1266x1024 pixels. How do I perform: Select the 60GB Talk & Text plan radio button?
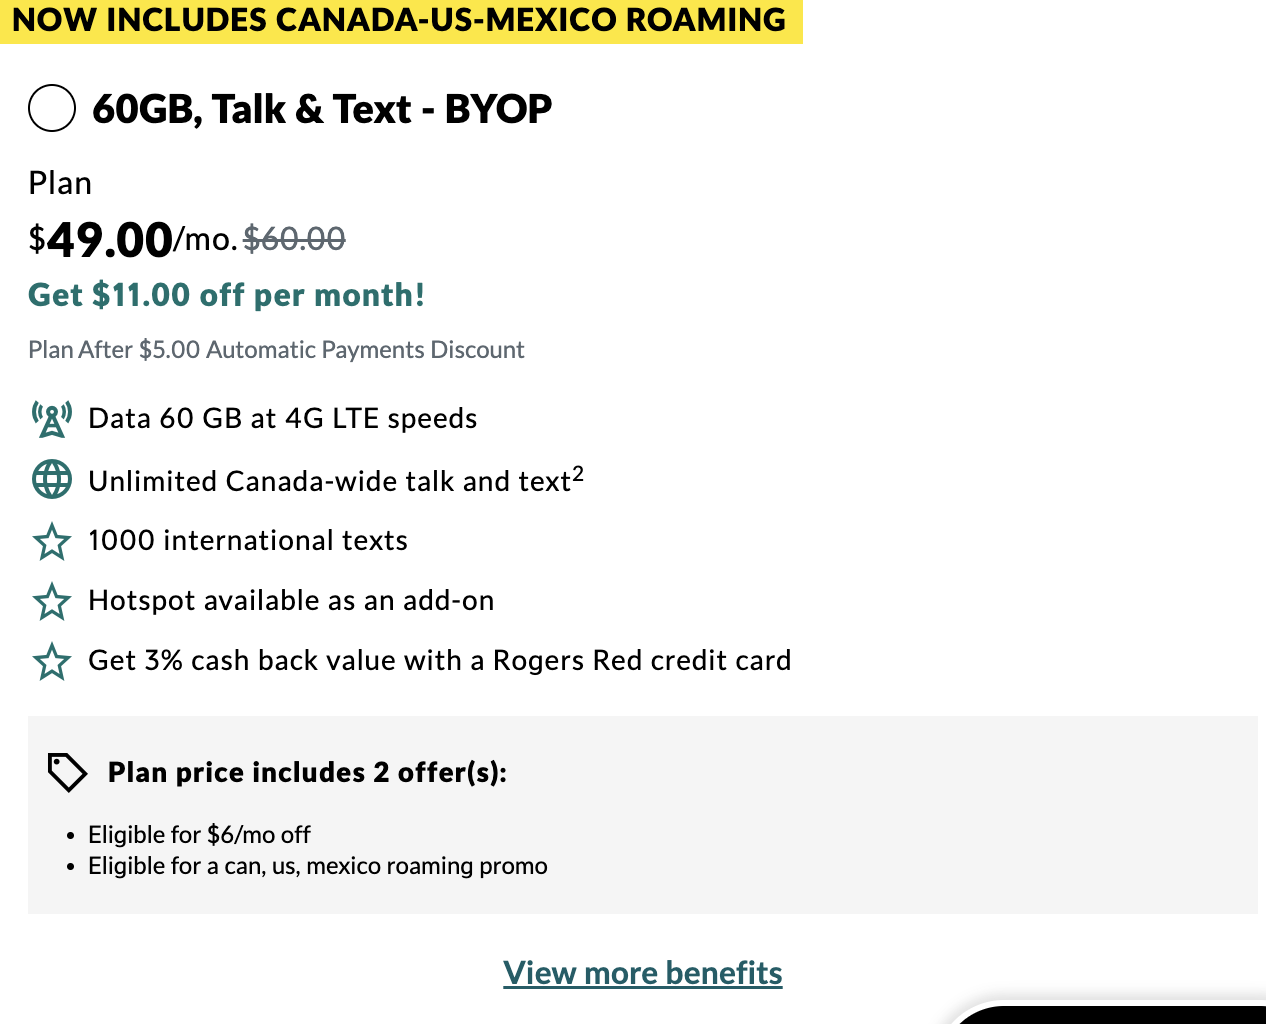[52, 108]
